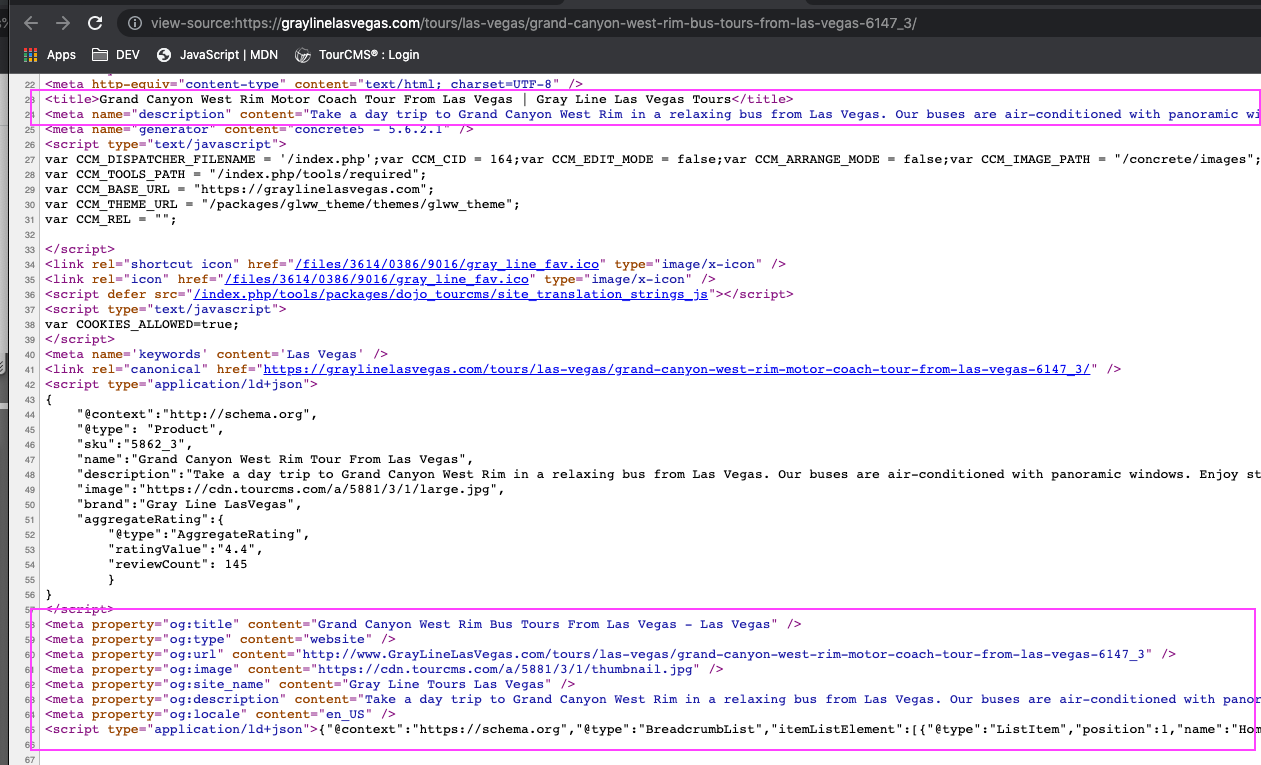
Task: Open the JavaScript | MDN bookmark
Action: coord(217,55)
